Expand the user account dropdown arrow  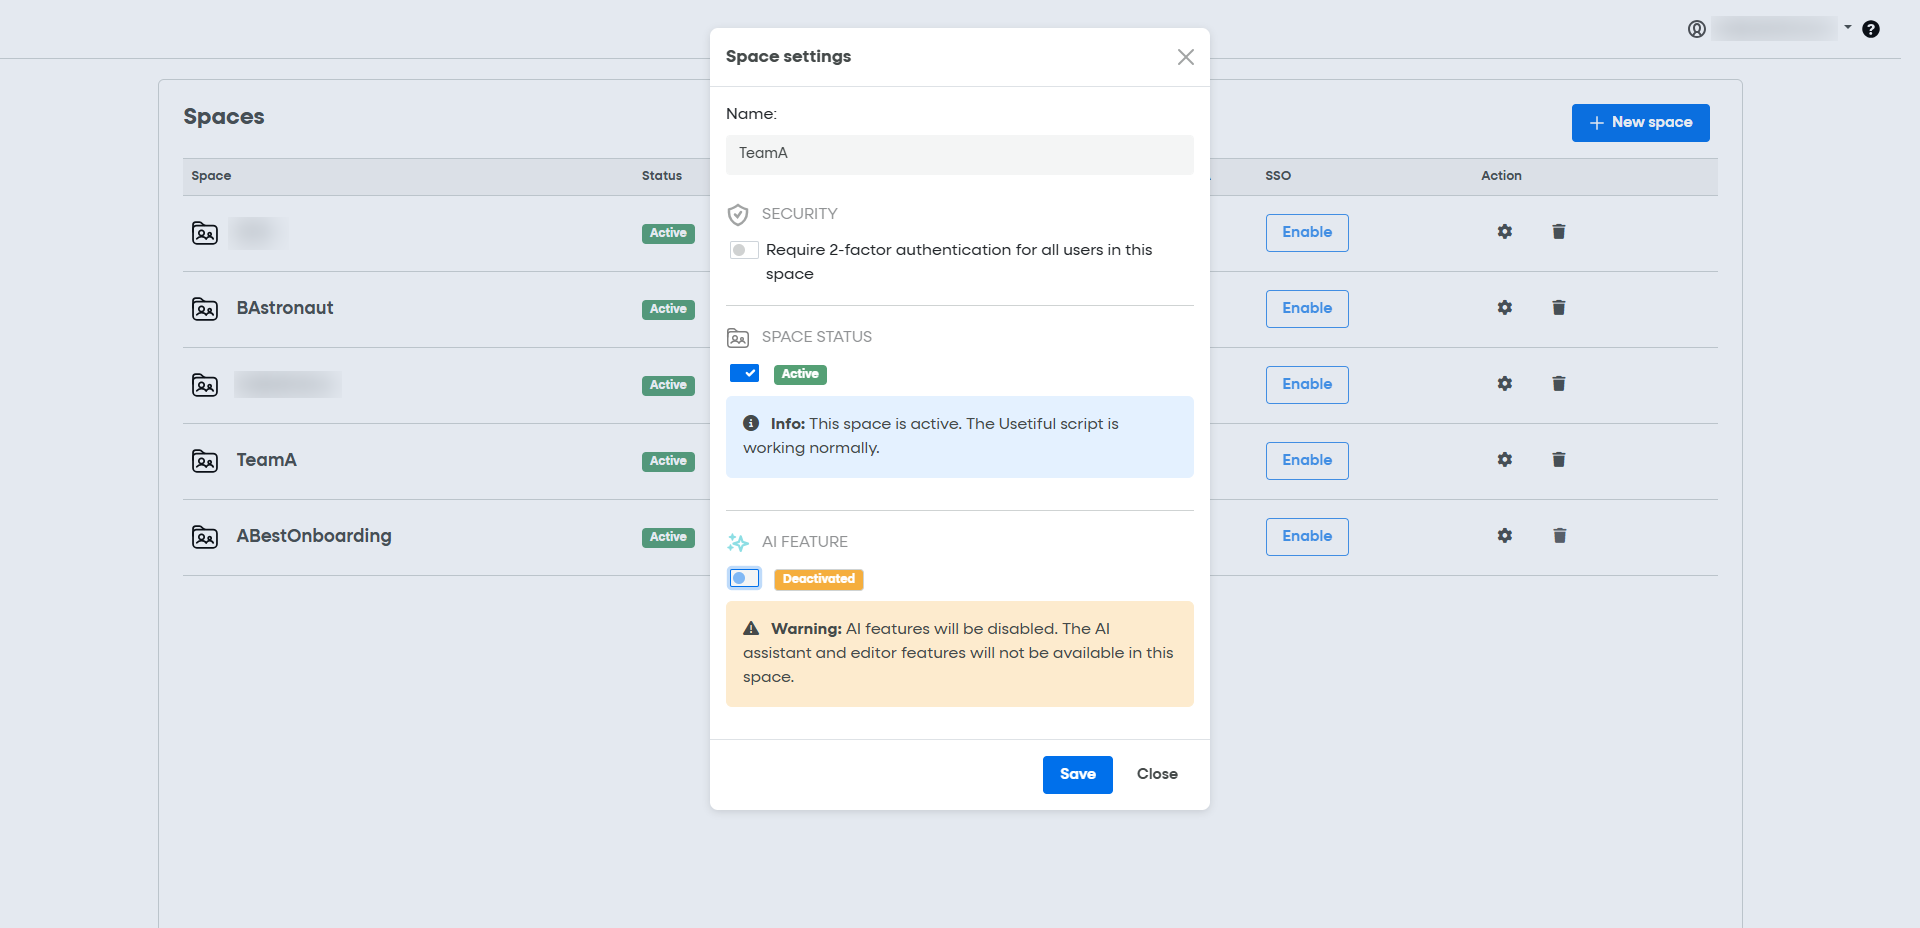pos(1848,27)
